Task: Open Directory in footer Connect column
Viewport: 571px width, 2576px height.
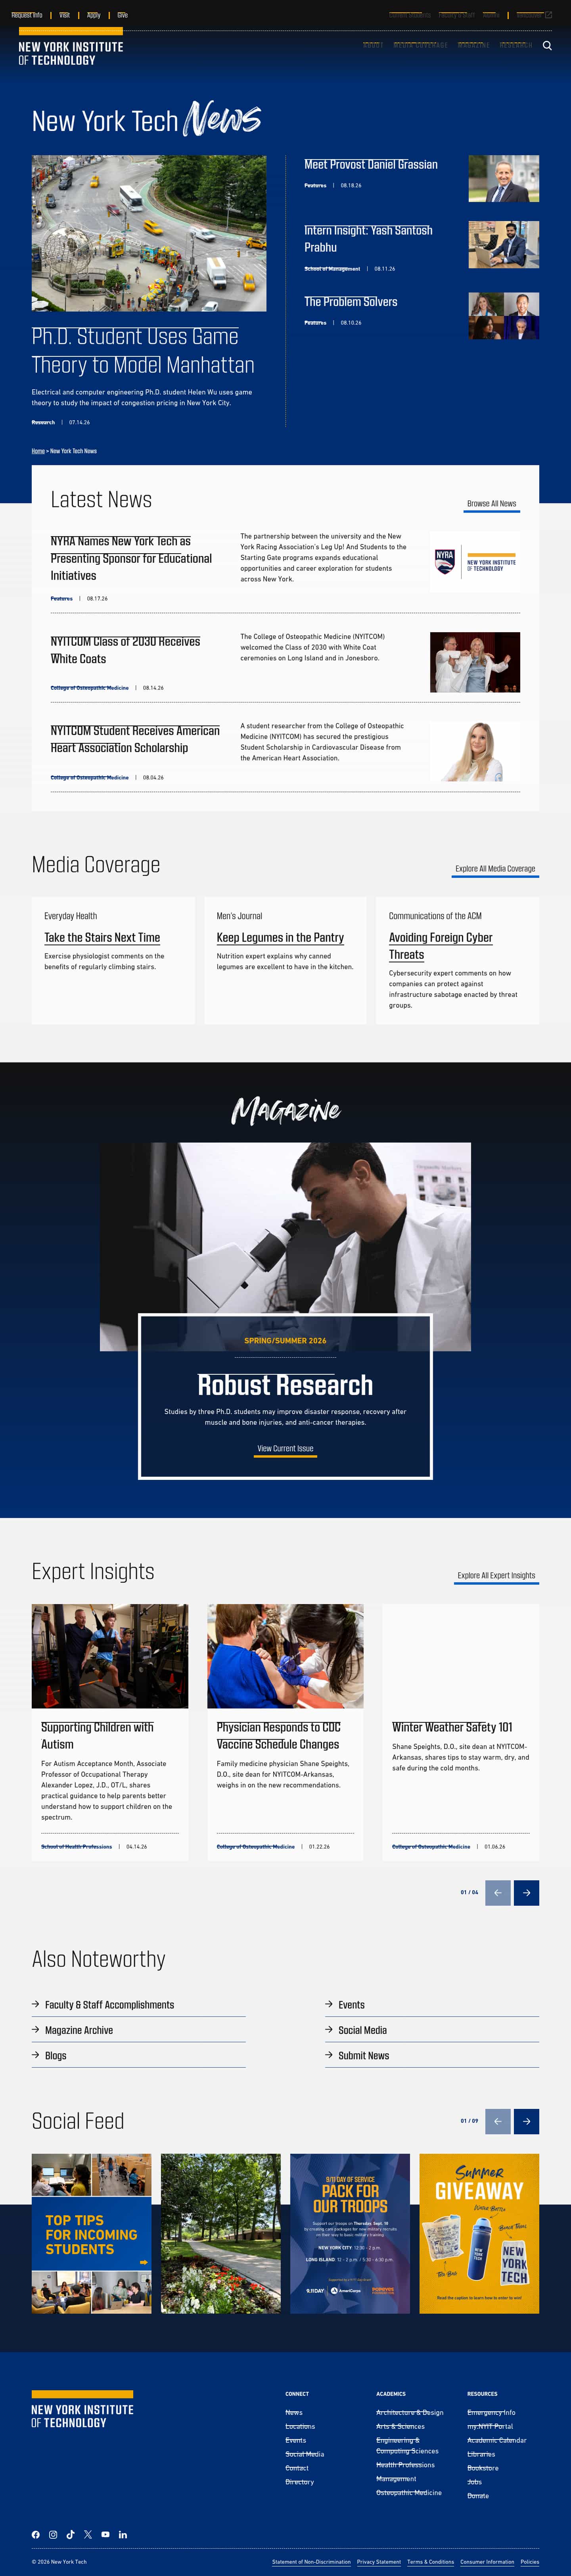Action: [299, 2481]
